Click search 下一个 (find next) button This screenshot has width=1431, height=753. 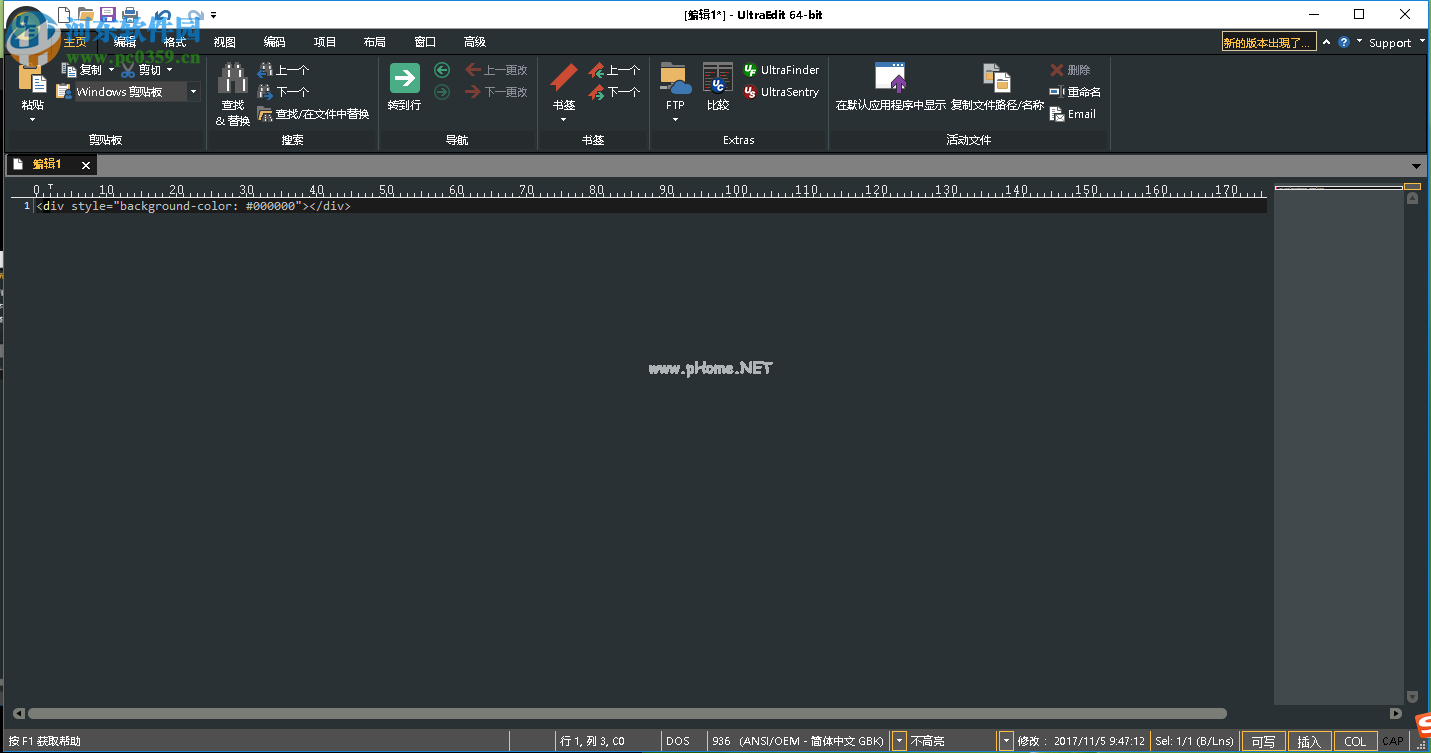pos(283,92)
